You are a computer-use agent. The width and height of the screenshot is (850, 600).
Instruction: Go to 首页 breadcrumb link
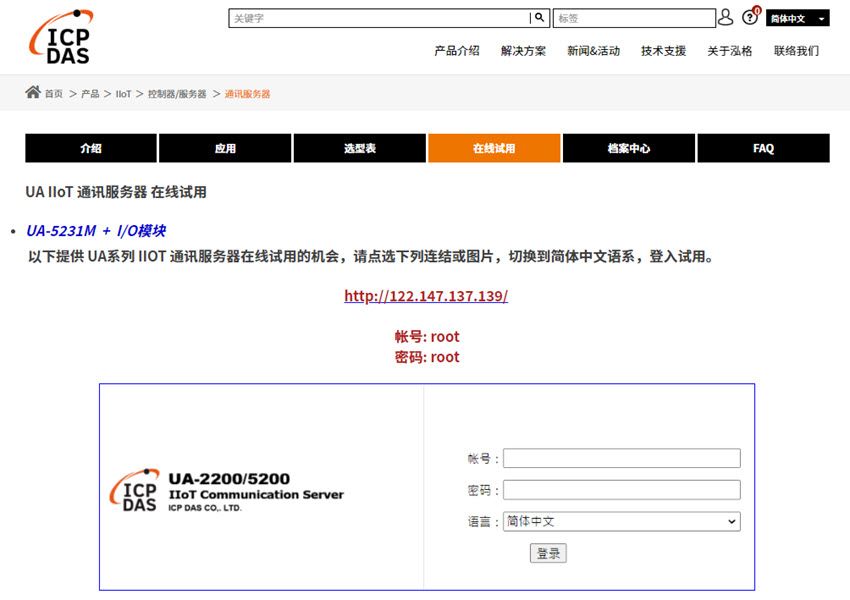click(54, 94)
